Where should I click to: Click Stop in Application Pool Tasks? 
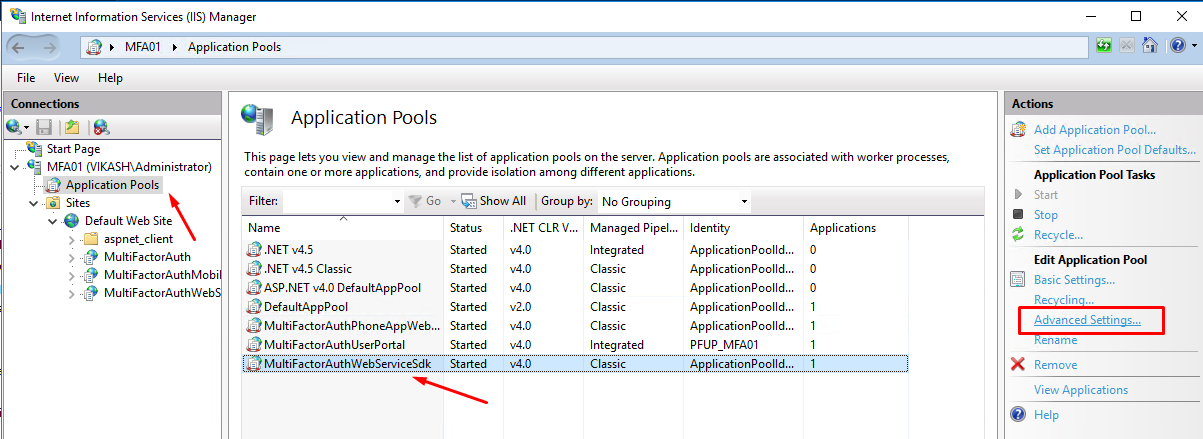[x=1046, y=215]
